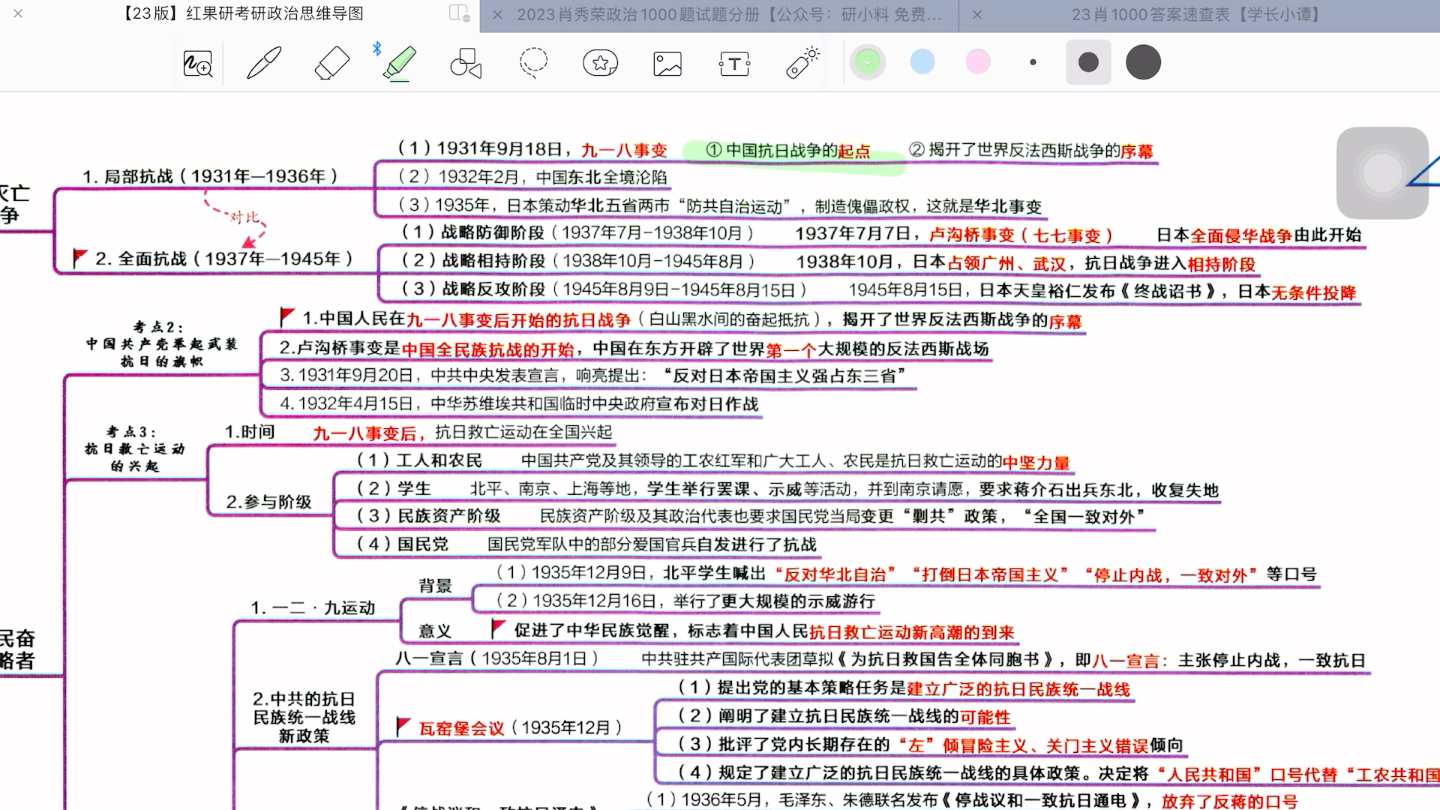This screenshot has height=810, width=1440.
Task: Click node （3）民族资产阶级
Action: point(429,516)
